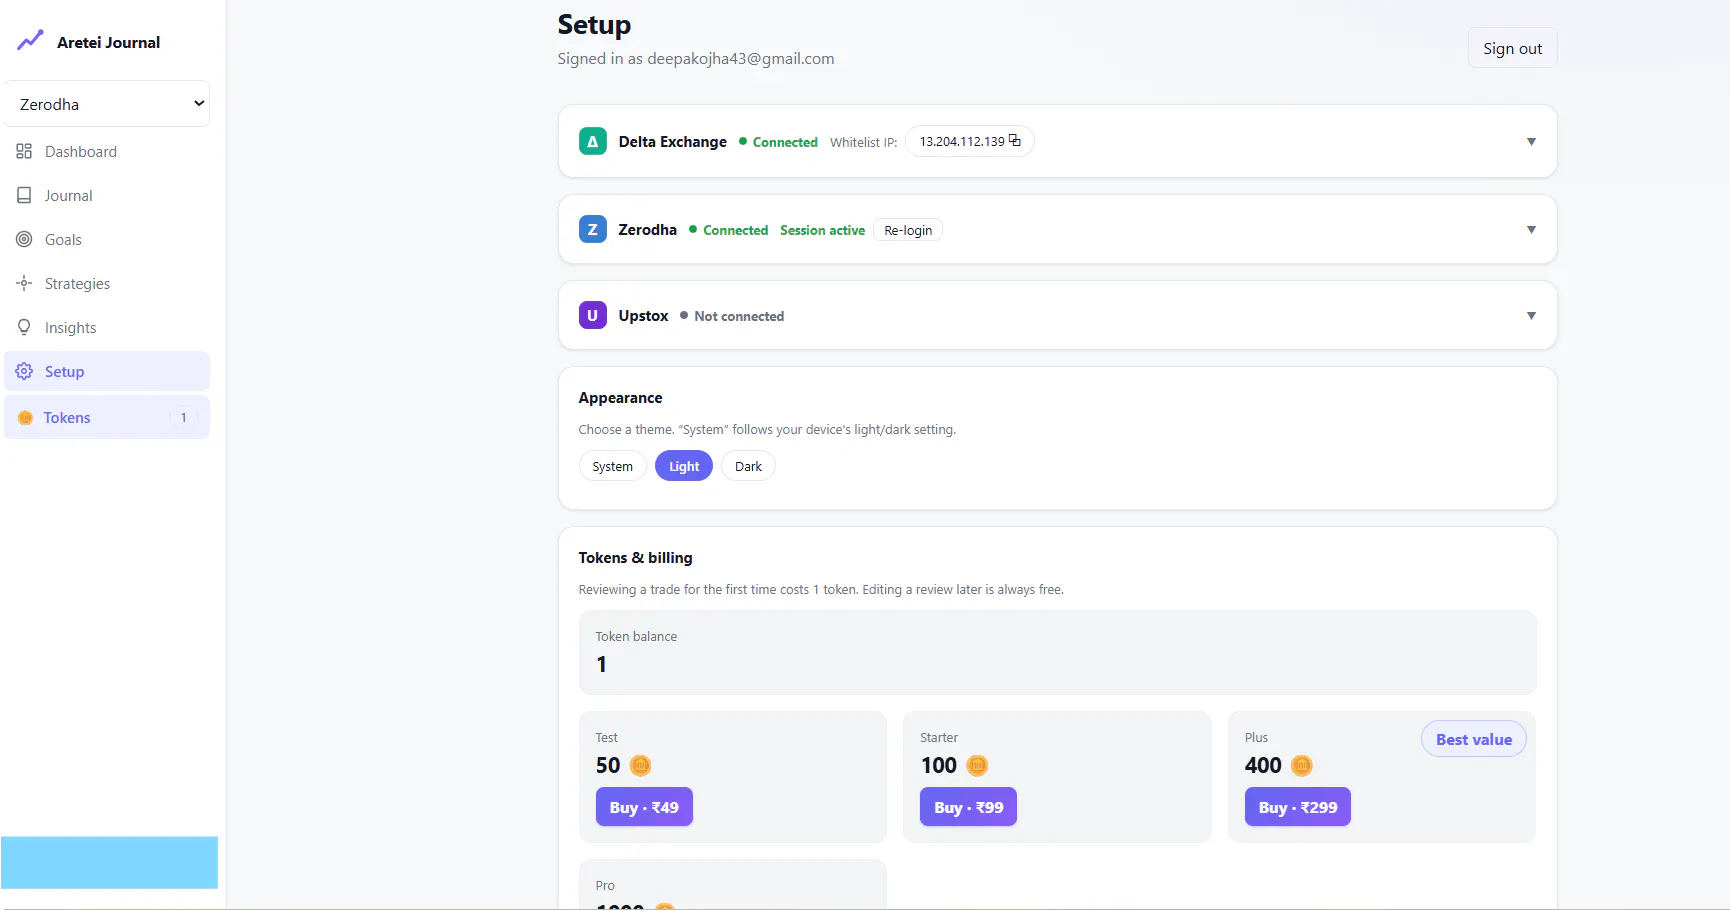
Task: Expand the Delta Exchange panel
Action: point(1531,142)
